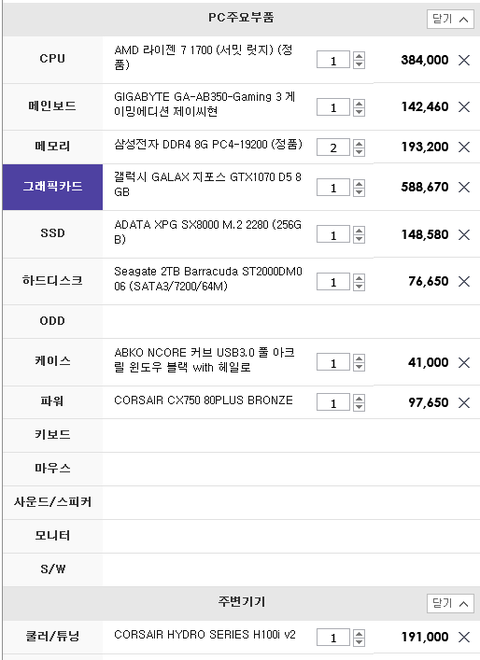This screenshot has height=660, width=480.
Task: Decrease memory quantity with down arrow
Action: tap(359, 152)
